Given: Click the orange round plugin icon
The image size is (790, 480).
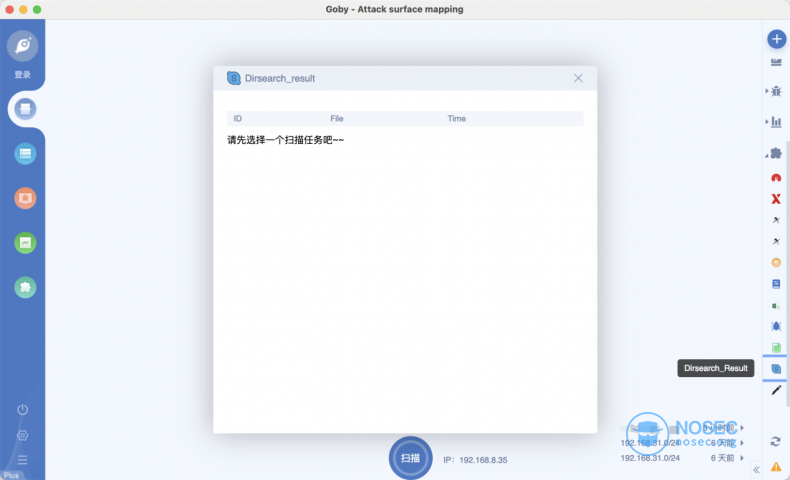Looking at the screenshot, I should click(x=776, y=262).
